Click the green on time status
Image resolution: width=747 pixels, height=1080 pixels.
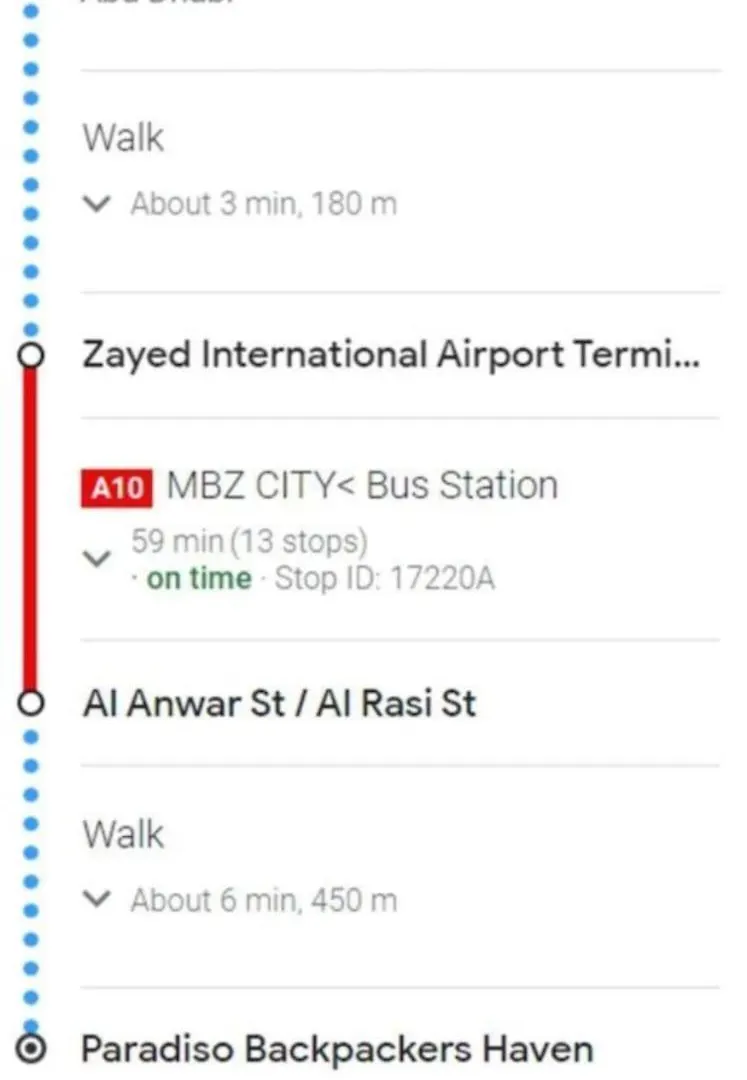[x=199, y=579]
